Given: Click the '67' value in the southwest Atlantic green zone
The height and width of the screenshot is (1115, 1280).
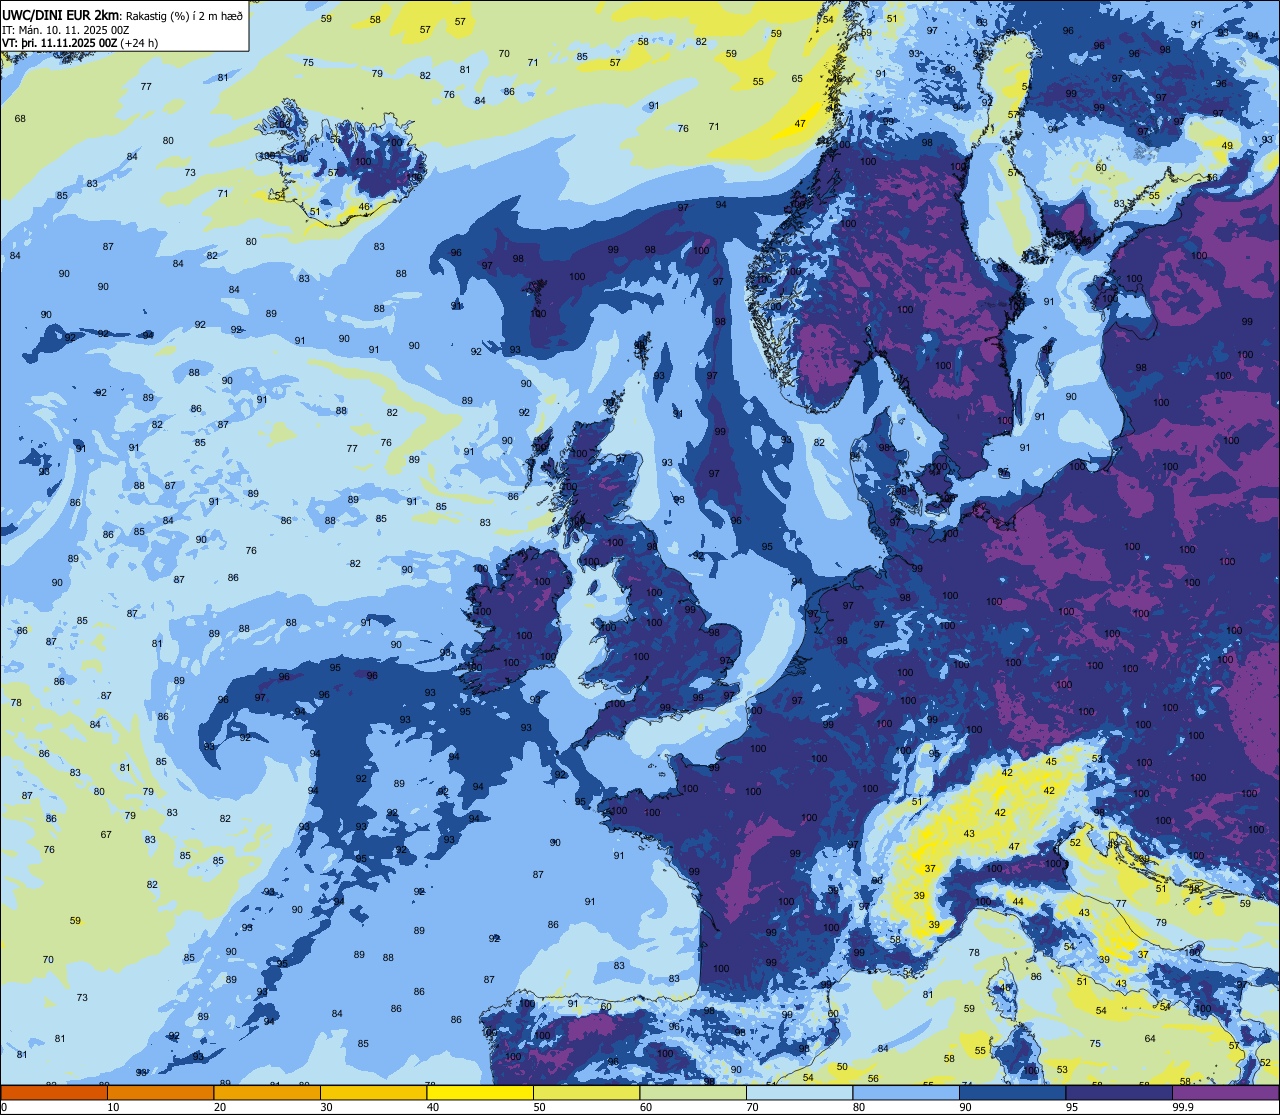Looking at the screenshot, I should pos(106,834).
